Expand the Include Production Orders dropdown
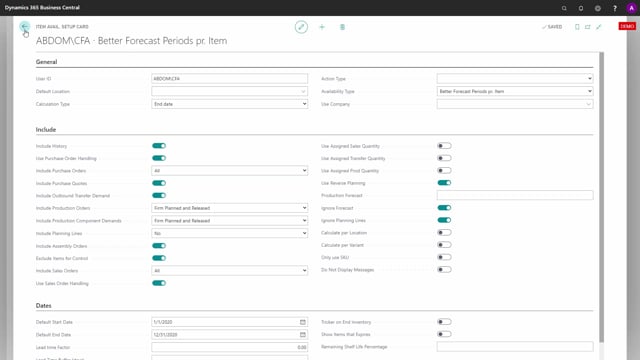640x360 pixels. coord(229,208)
